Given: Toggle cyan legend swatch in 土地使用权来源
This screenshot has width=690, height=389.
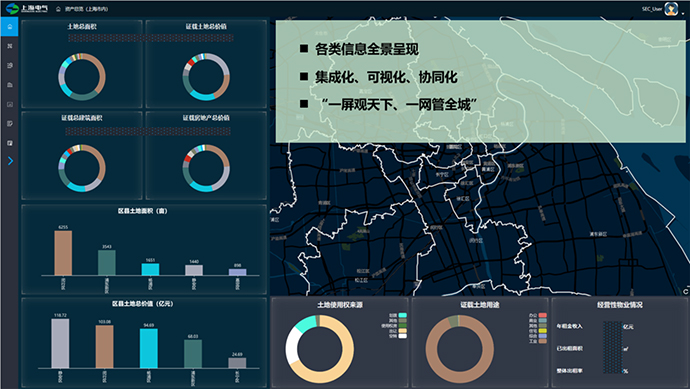Looking at the screenshot, I should click(x=402, y=315).
